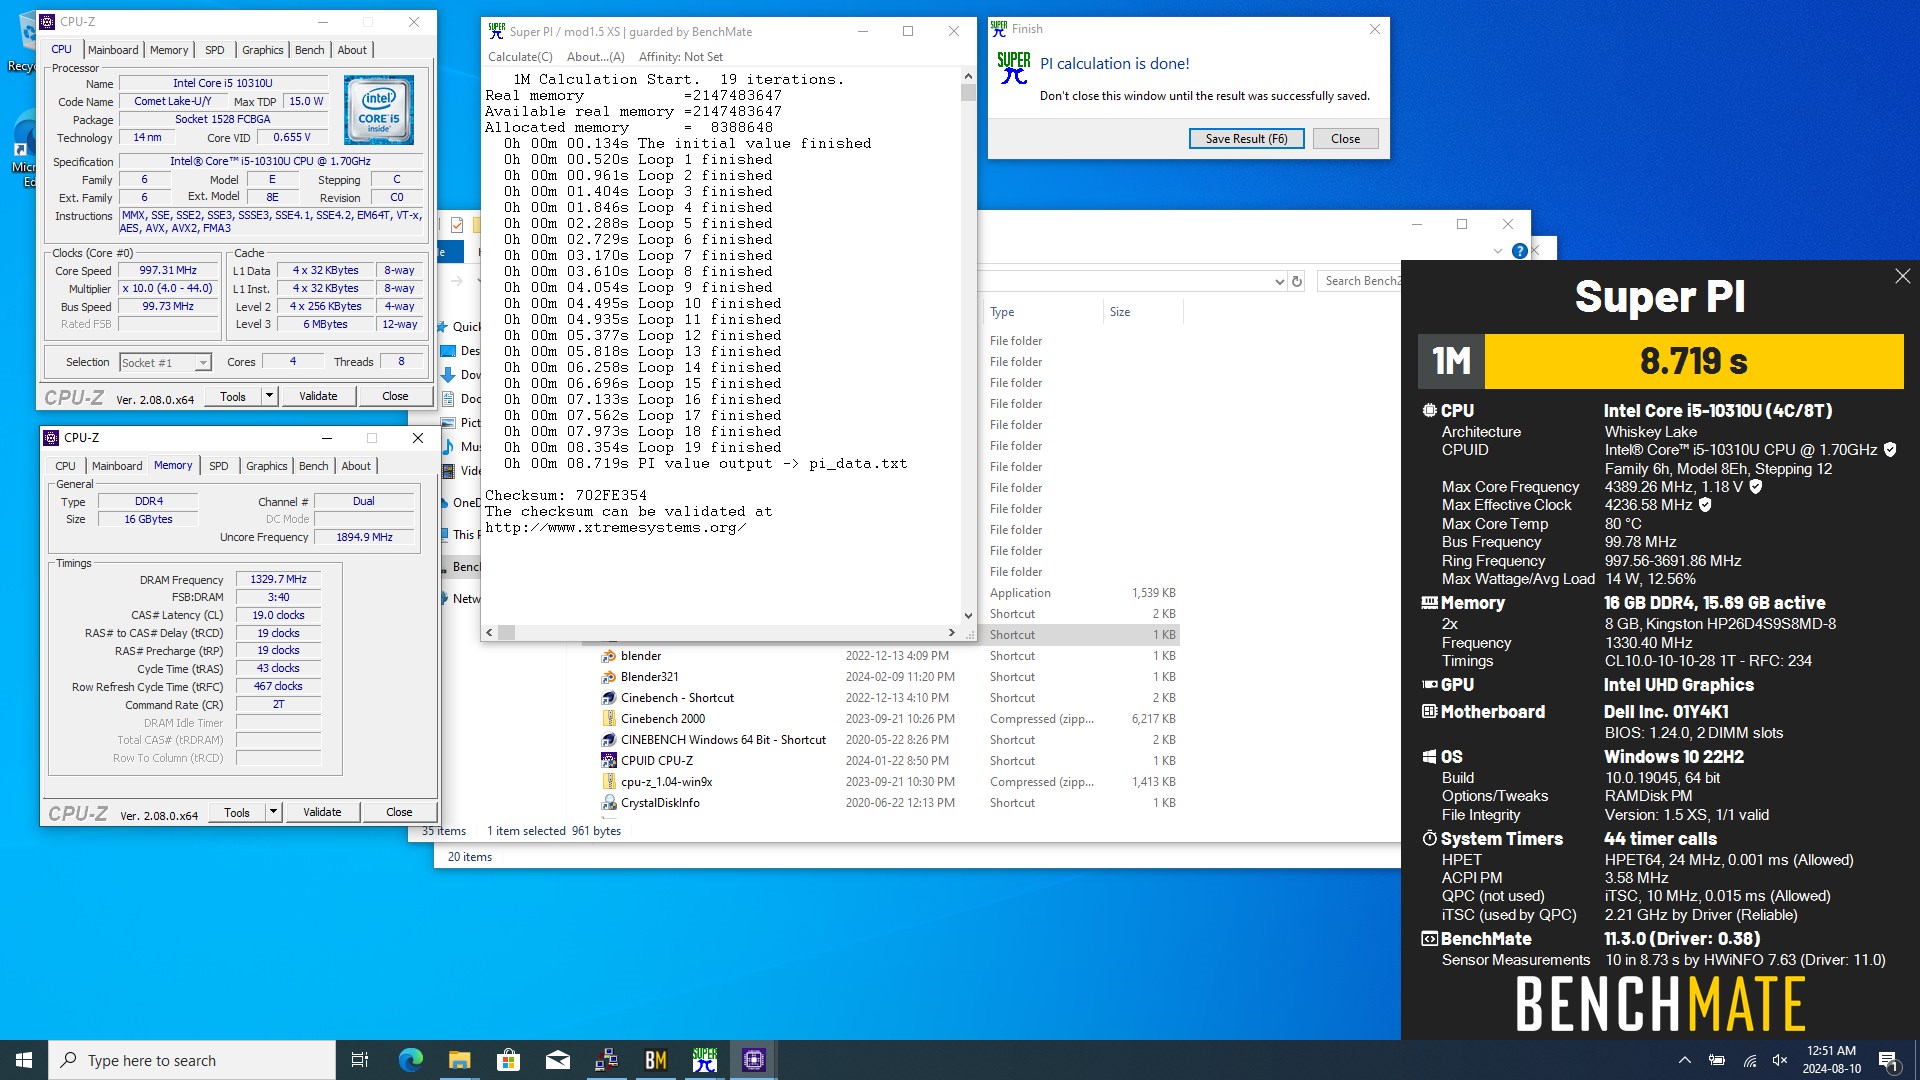Screen dimensions: 1920x1080
Task: Click Close in the Memory CPU-Z window
Action: coord(399,812)
